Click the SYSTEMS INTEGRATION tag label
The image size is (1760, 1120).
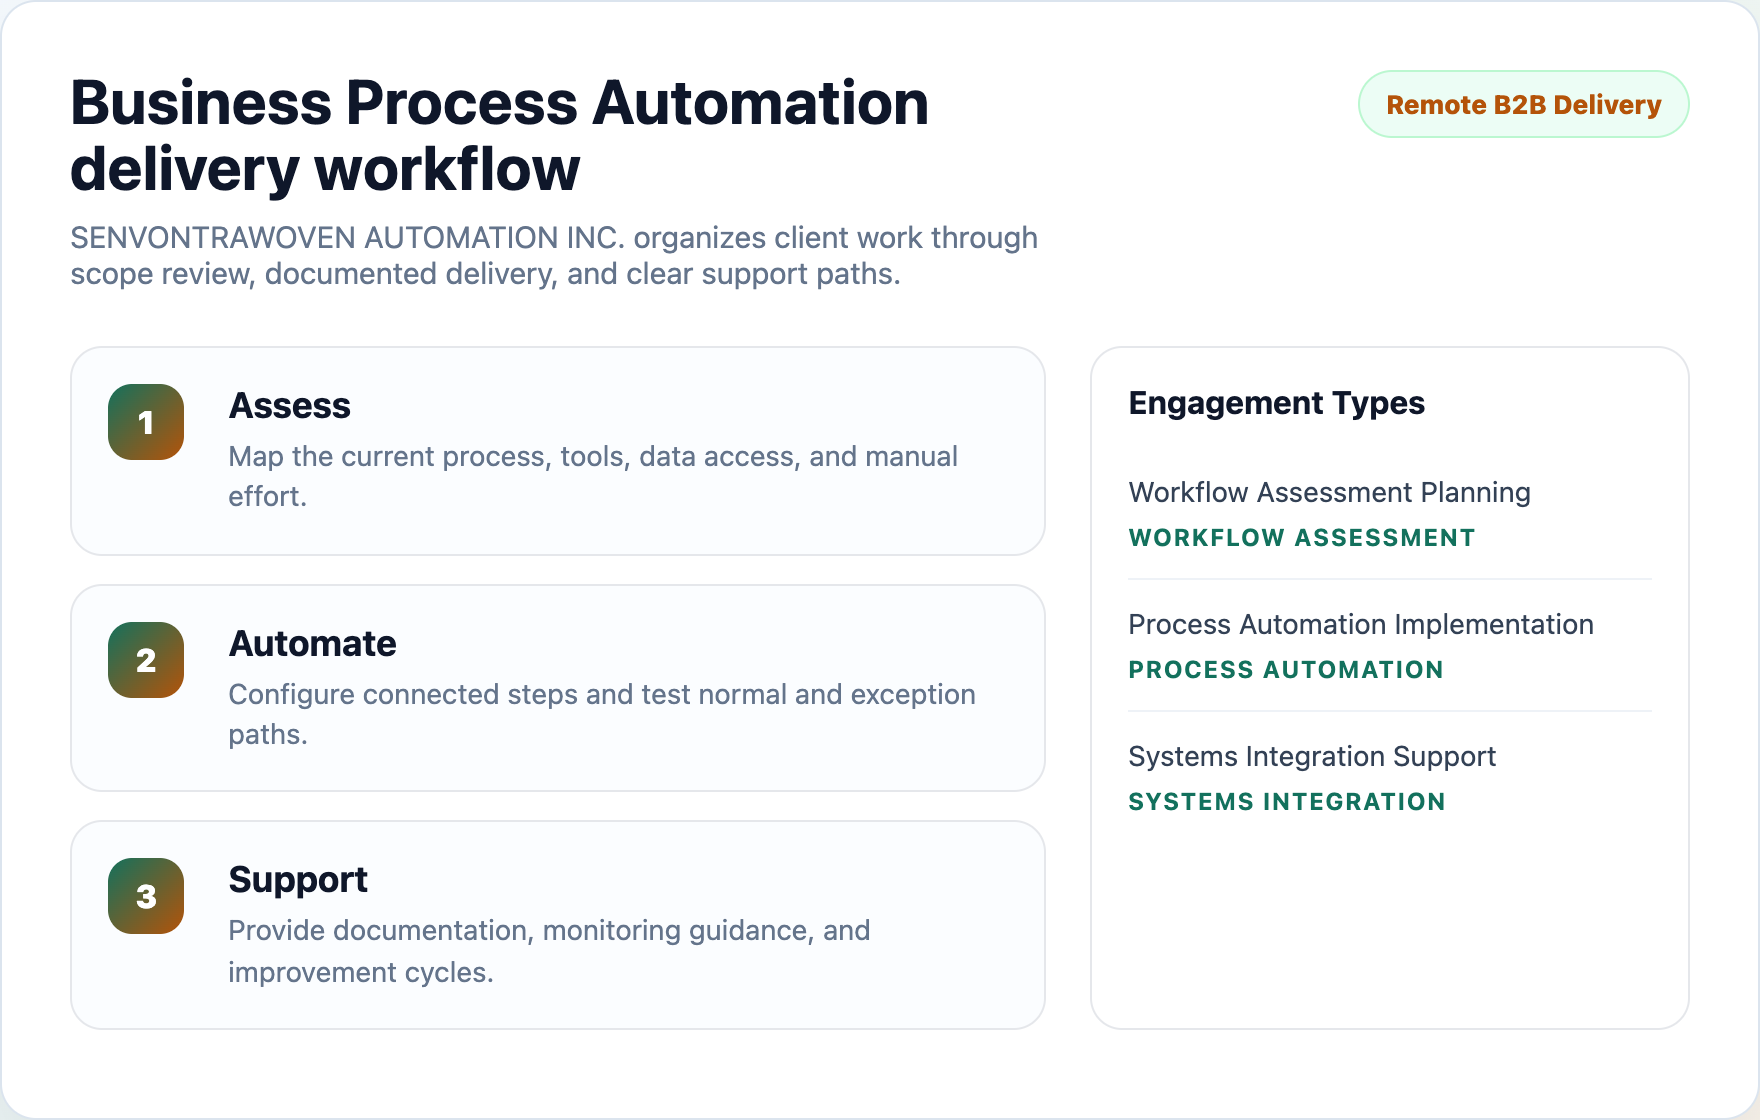click(1287, 802)
